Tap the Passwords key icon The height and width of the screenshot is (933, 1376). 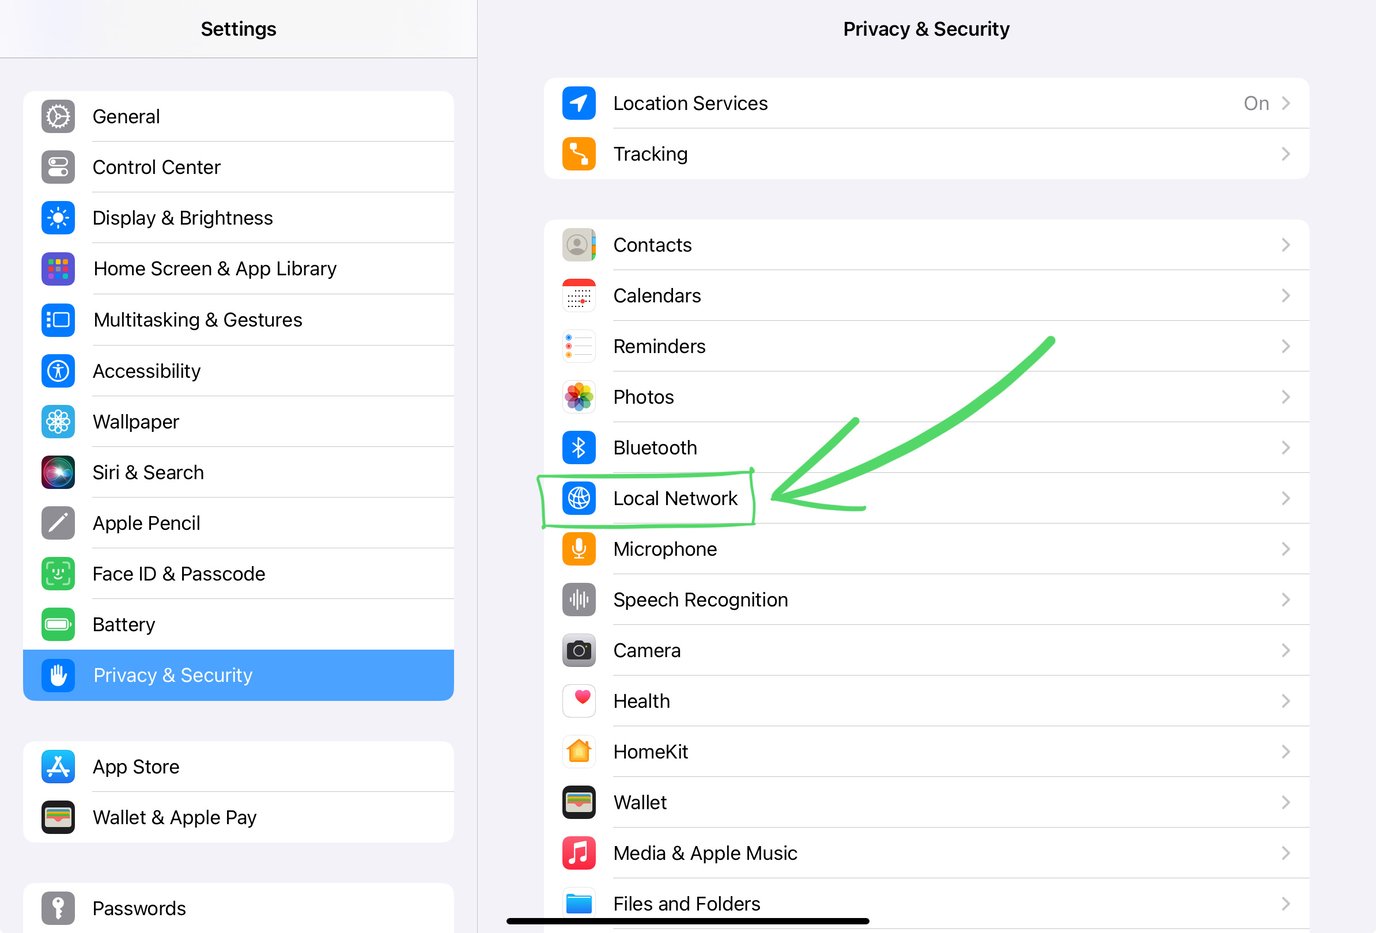click(58, 908)
